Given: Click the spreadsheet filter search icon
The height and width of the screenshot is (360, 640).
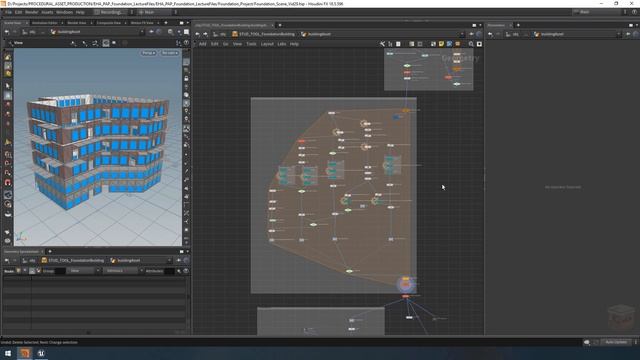Looking at the screenshot, I should (179, 271).
